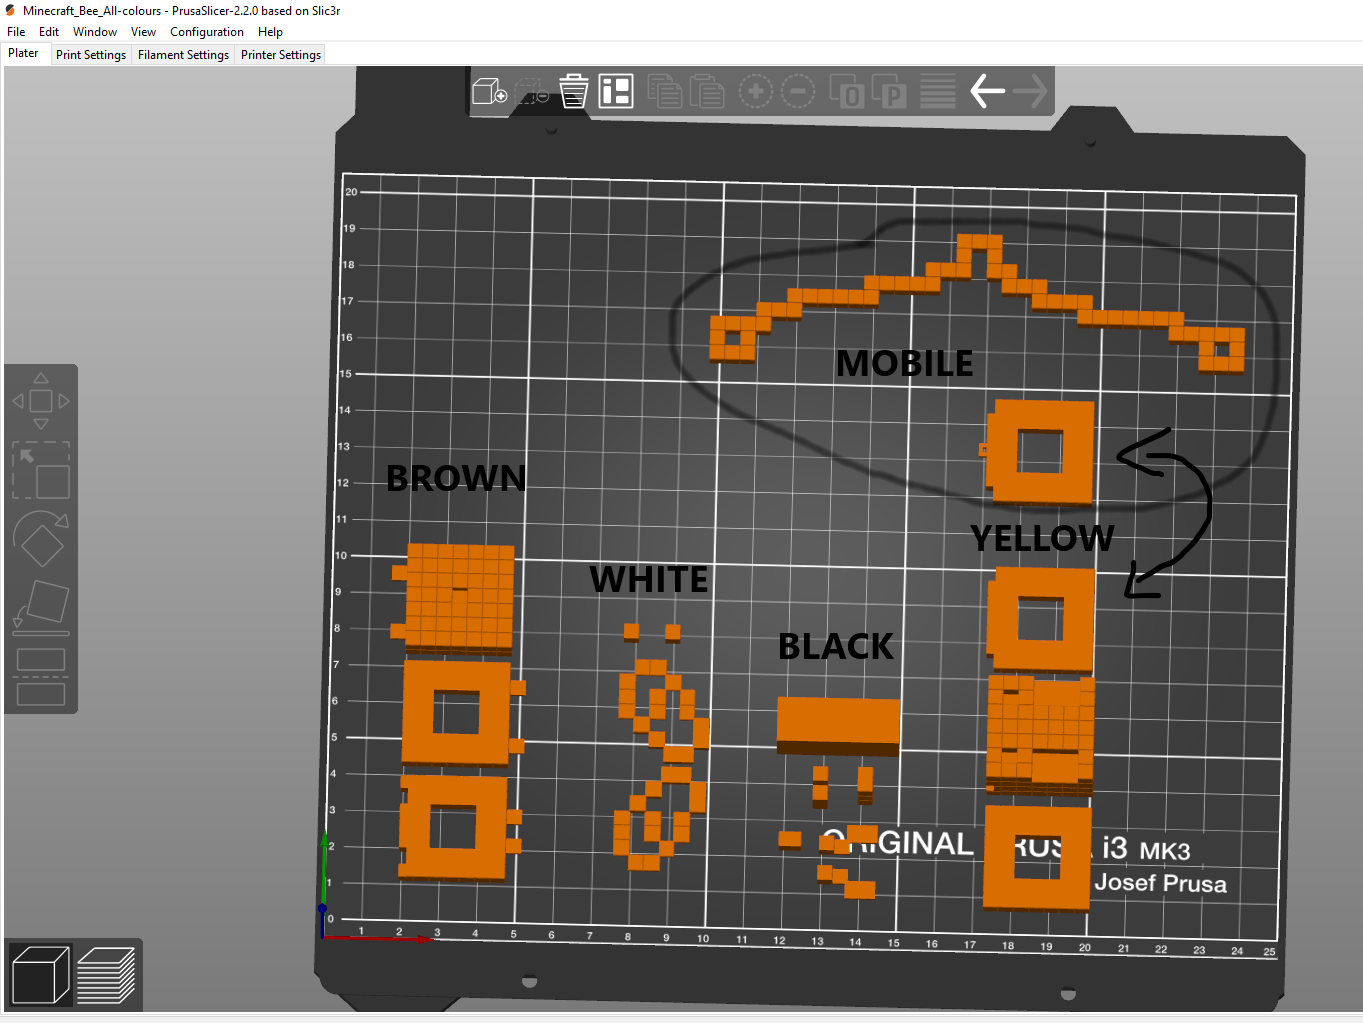Click the Remove instance minus icon
1363x1023 pixels.
pyautogui.click(x=798, y=91)
